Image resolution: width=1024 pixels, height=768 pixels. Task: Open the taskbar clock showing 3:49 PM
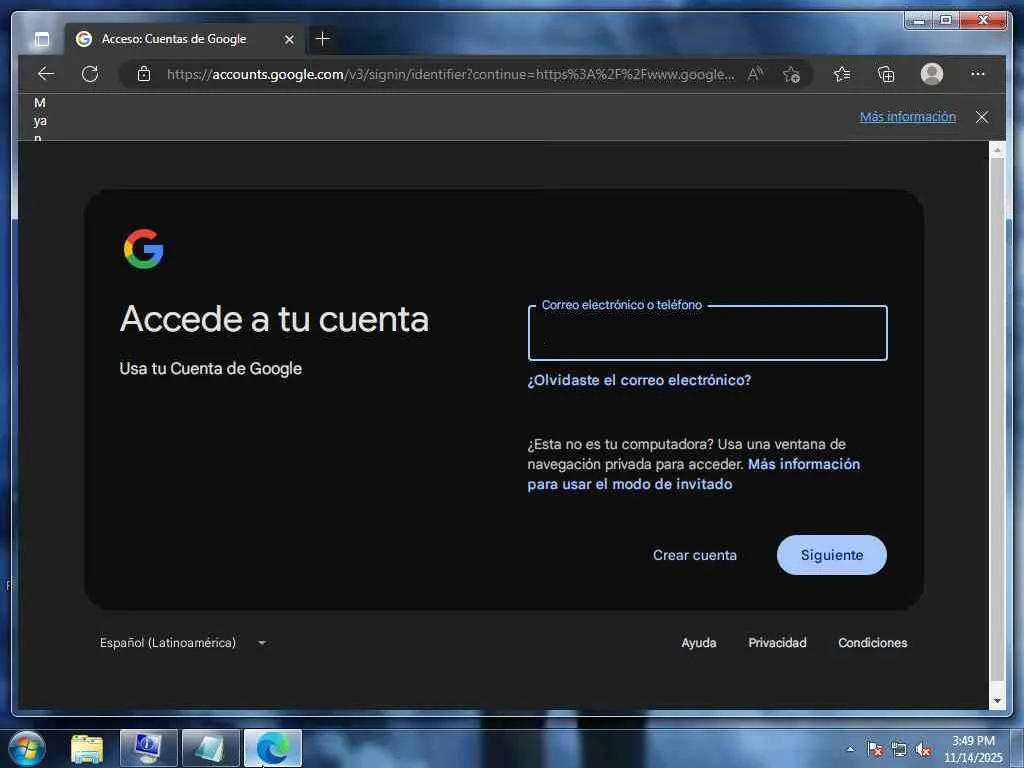(973, 749)
